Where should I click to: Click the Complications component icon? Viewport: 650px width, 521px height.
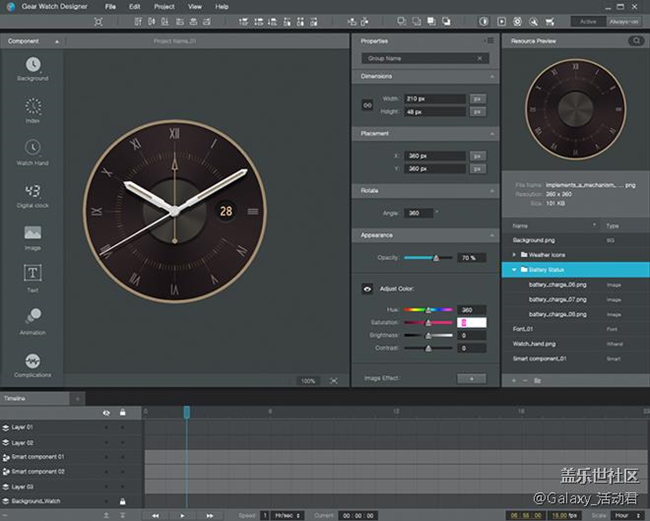click(32, 360)
